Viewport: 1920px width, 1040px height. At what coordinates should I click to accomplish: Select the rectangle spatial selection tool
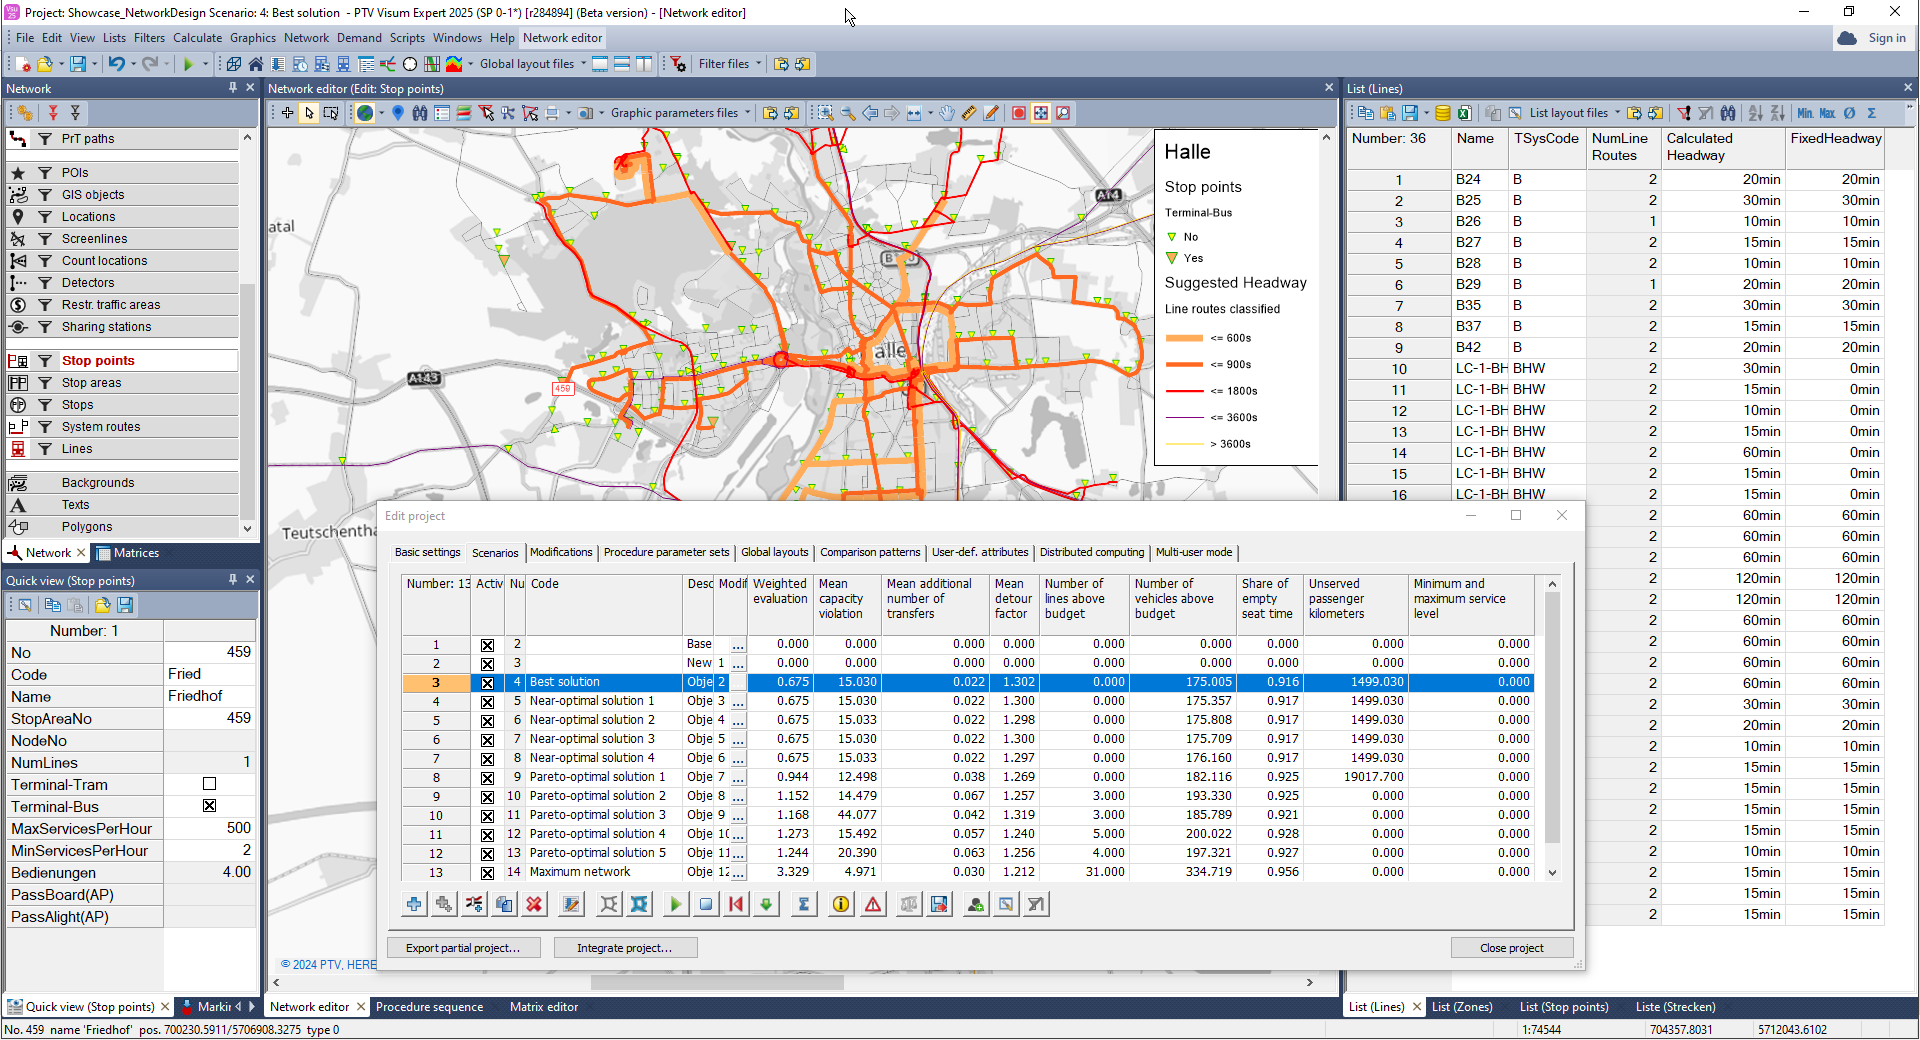coord(331,113)
